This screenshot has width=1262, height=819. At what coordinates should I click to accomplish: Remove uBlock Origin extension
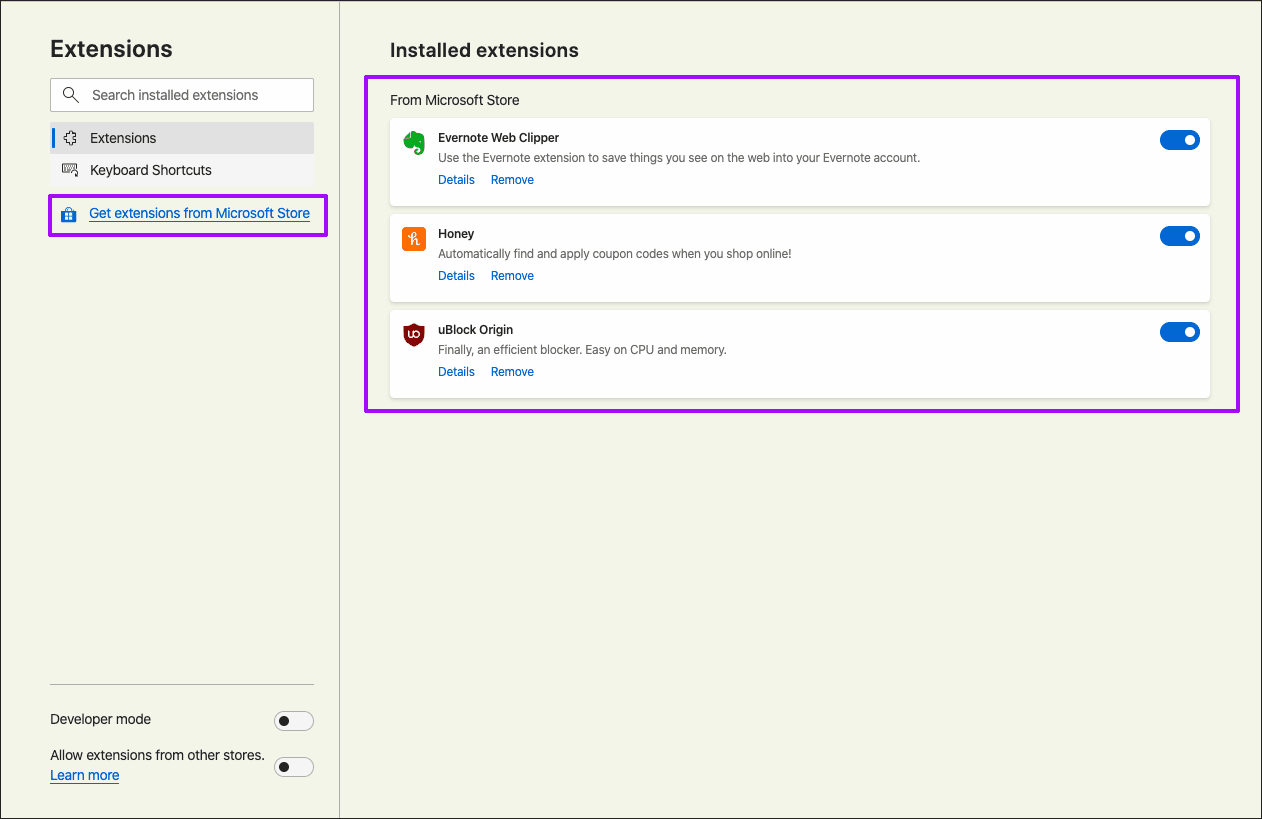coord(512,372)
